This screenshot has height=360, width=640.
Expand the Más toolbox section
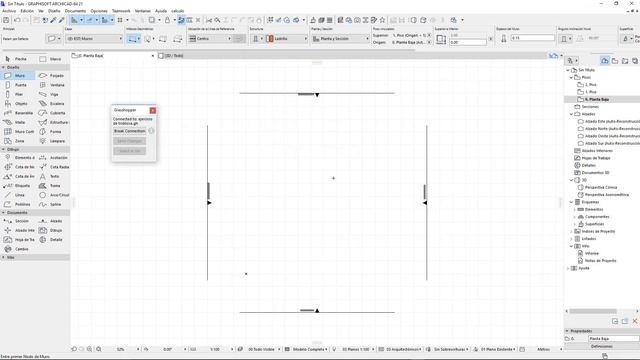click(x=4, y=258)
